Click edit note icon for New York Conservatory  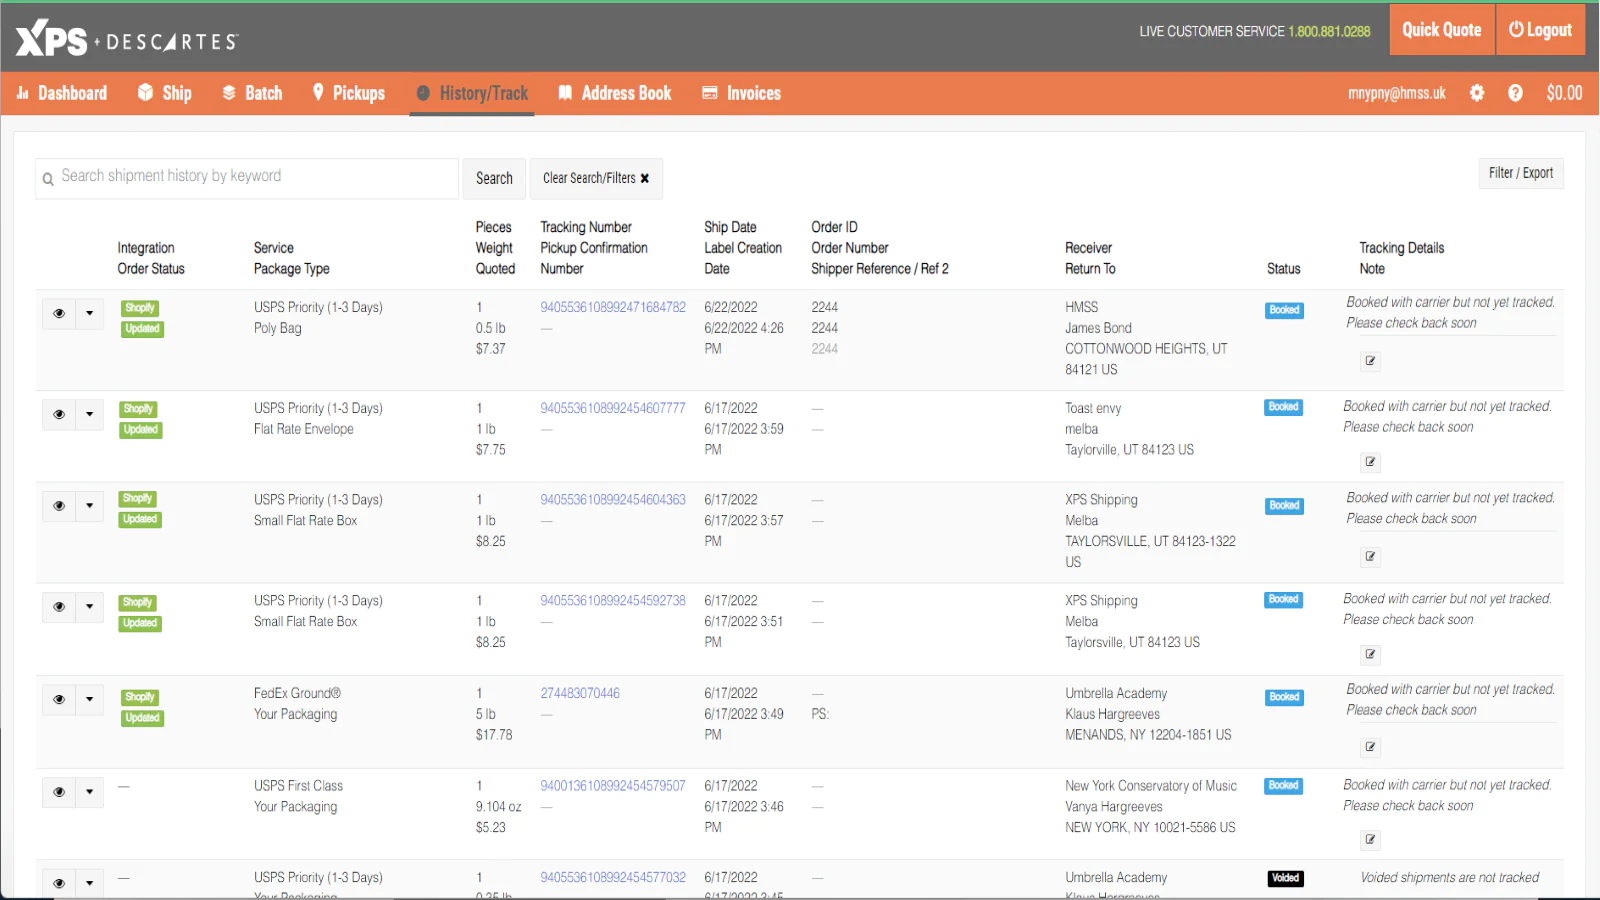(x=1370, y=840)
